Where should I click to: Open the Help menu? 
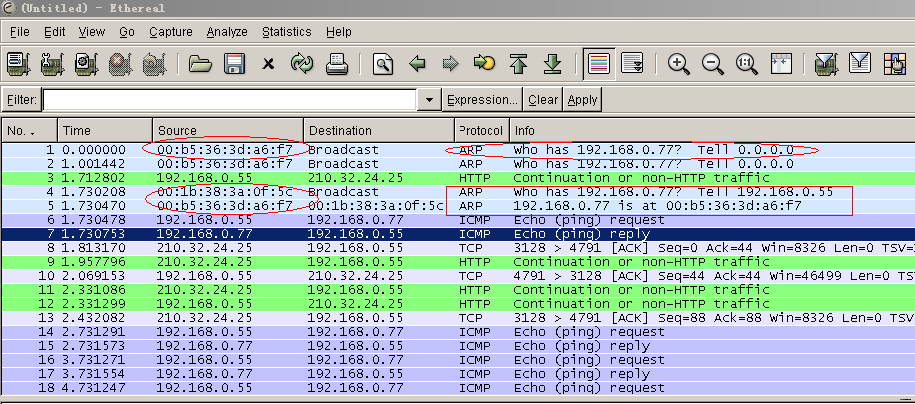tap(338, 32)
